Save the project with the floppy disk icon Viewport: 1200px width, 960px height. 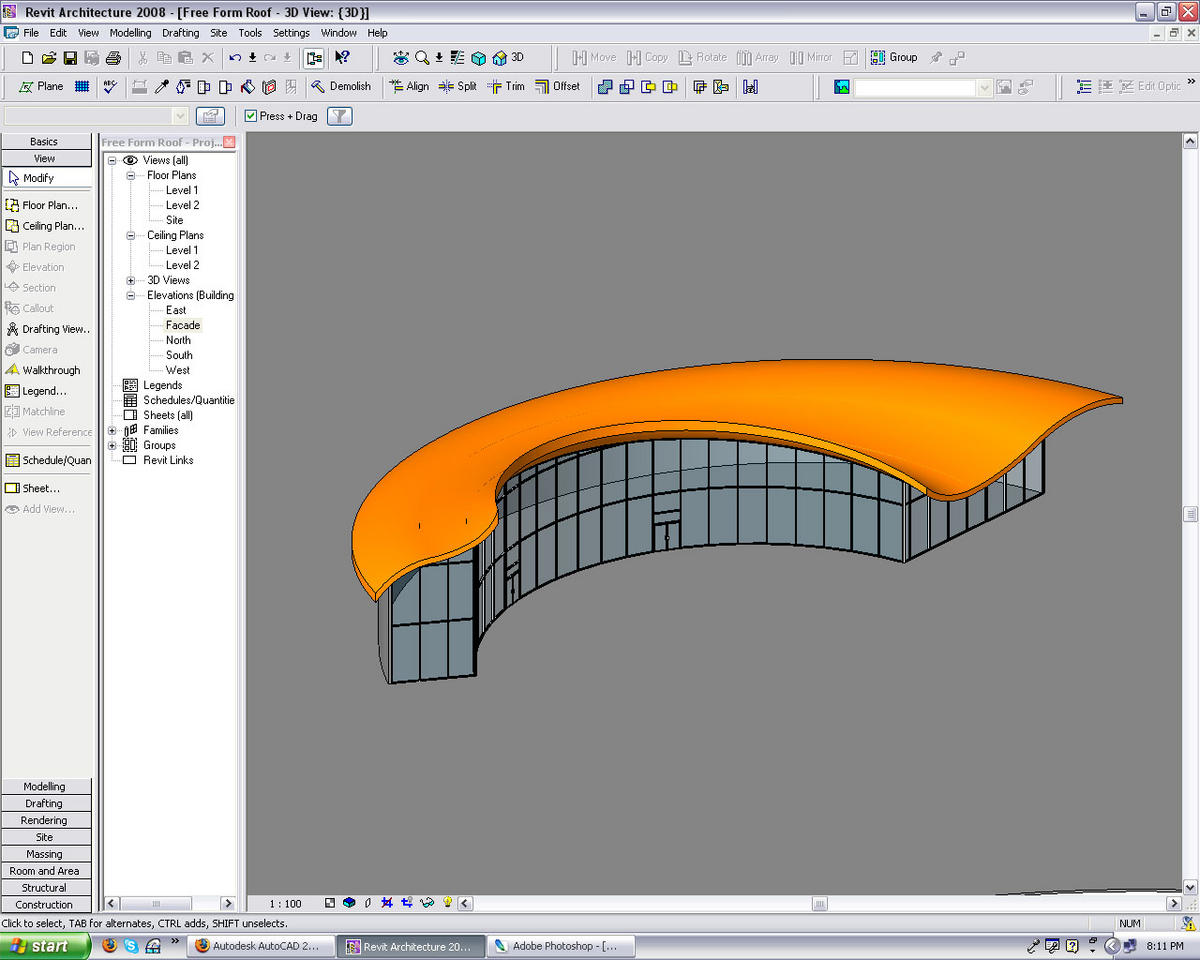click(70, 58)
